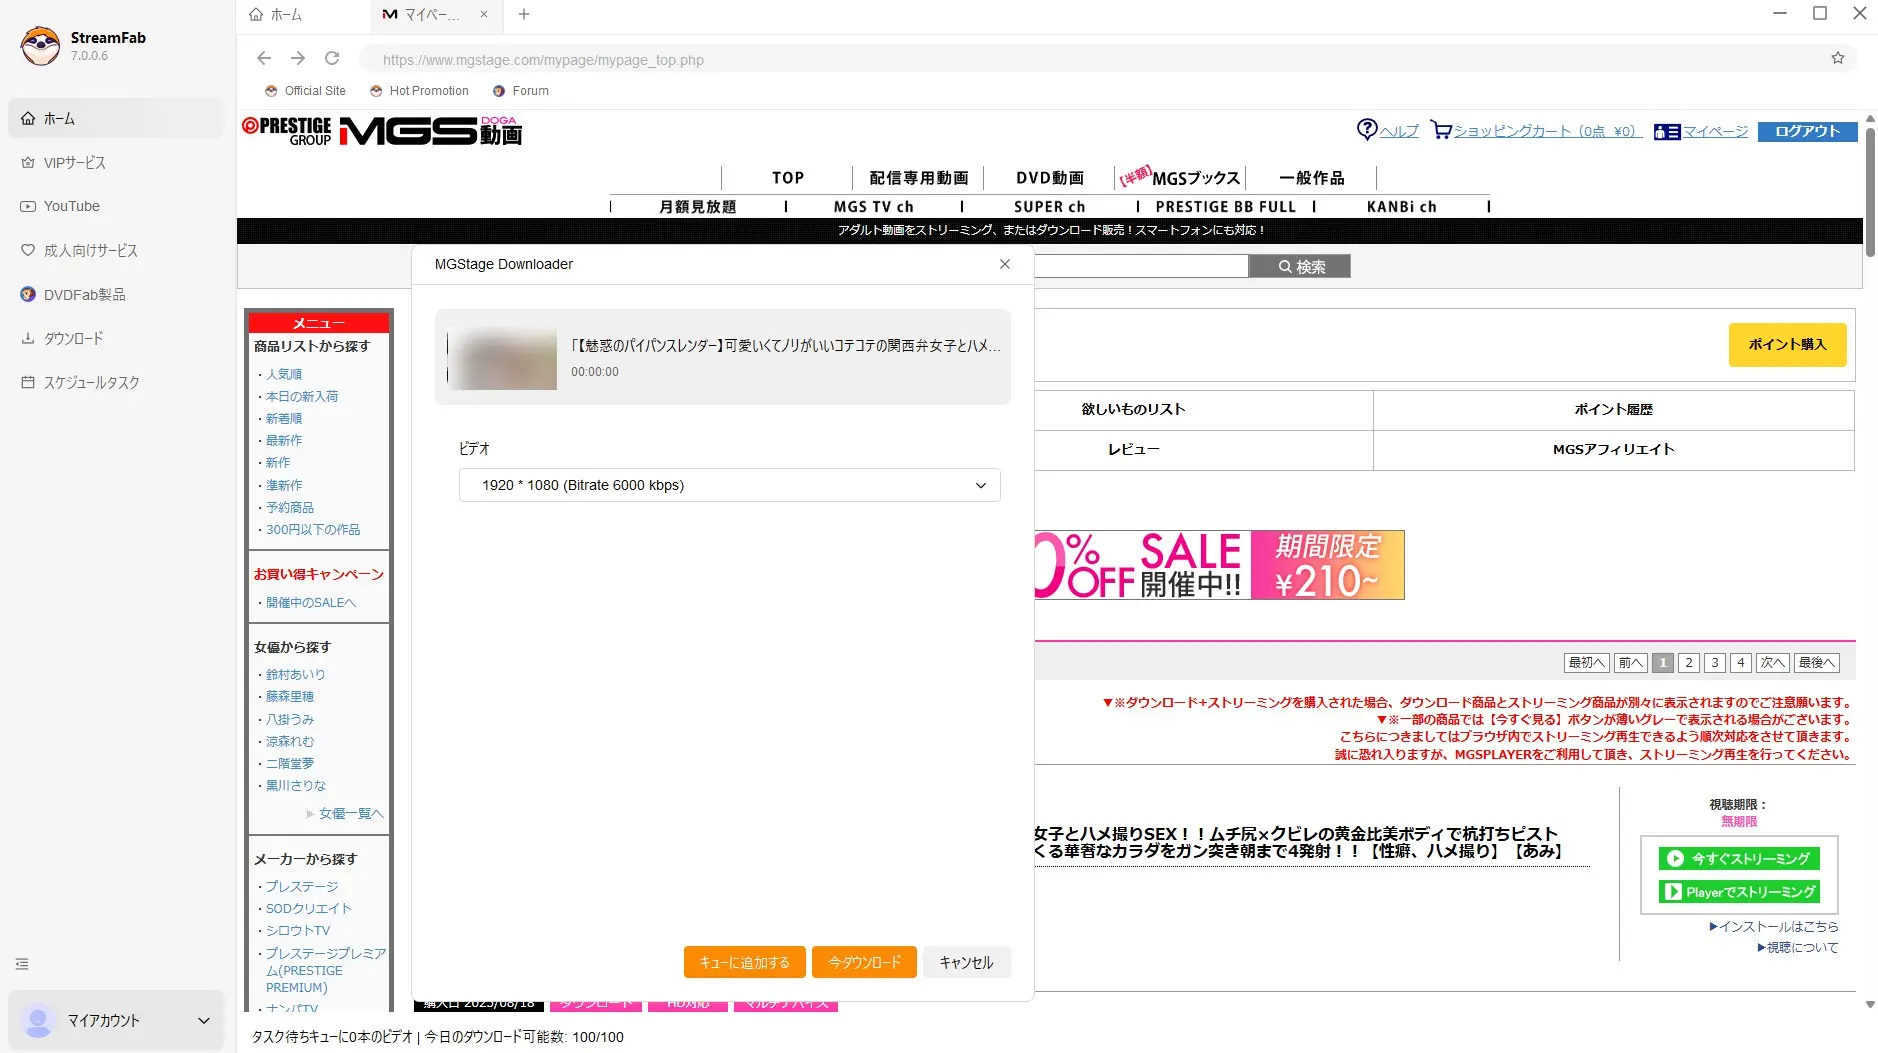Open スケジュールタスク in the sidebar

click(116, 382)
